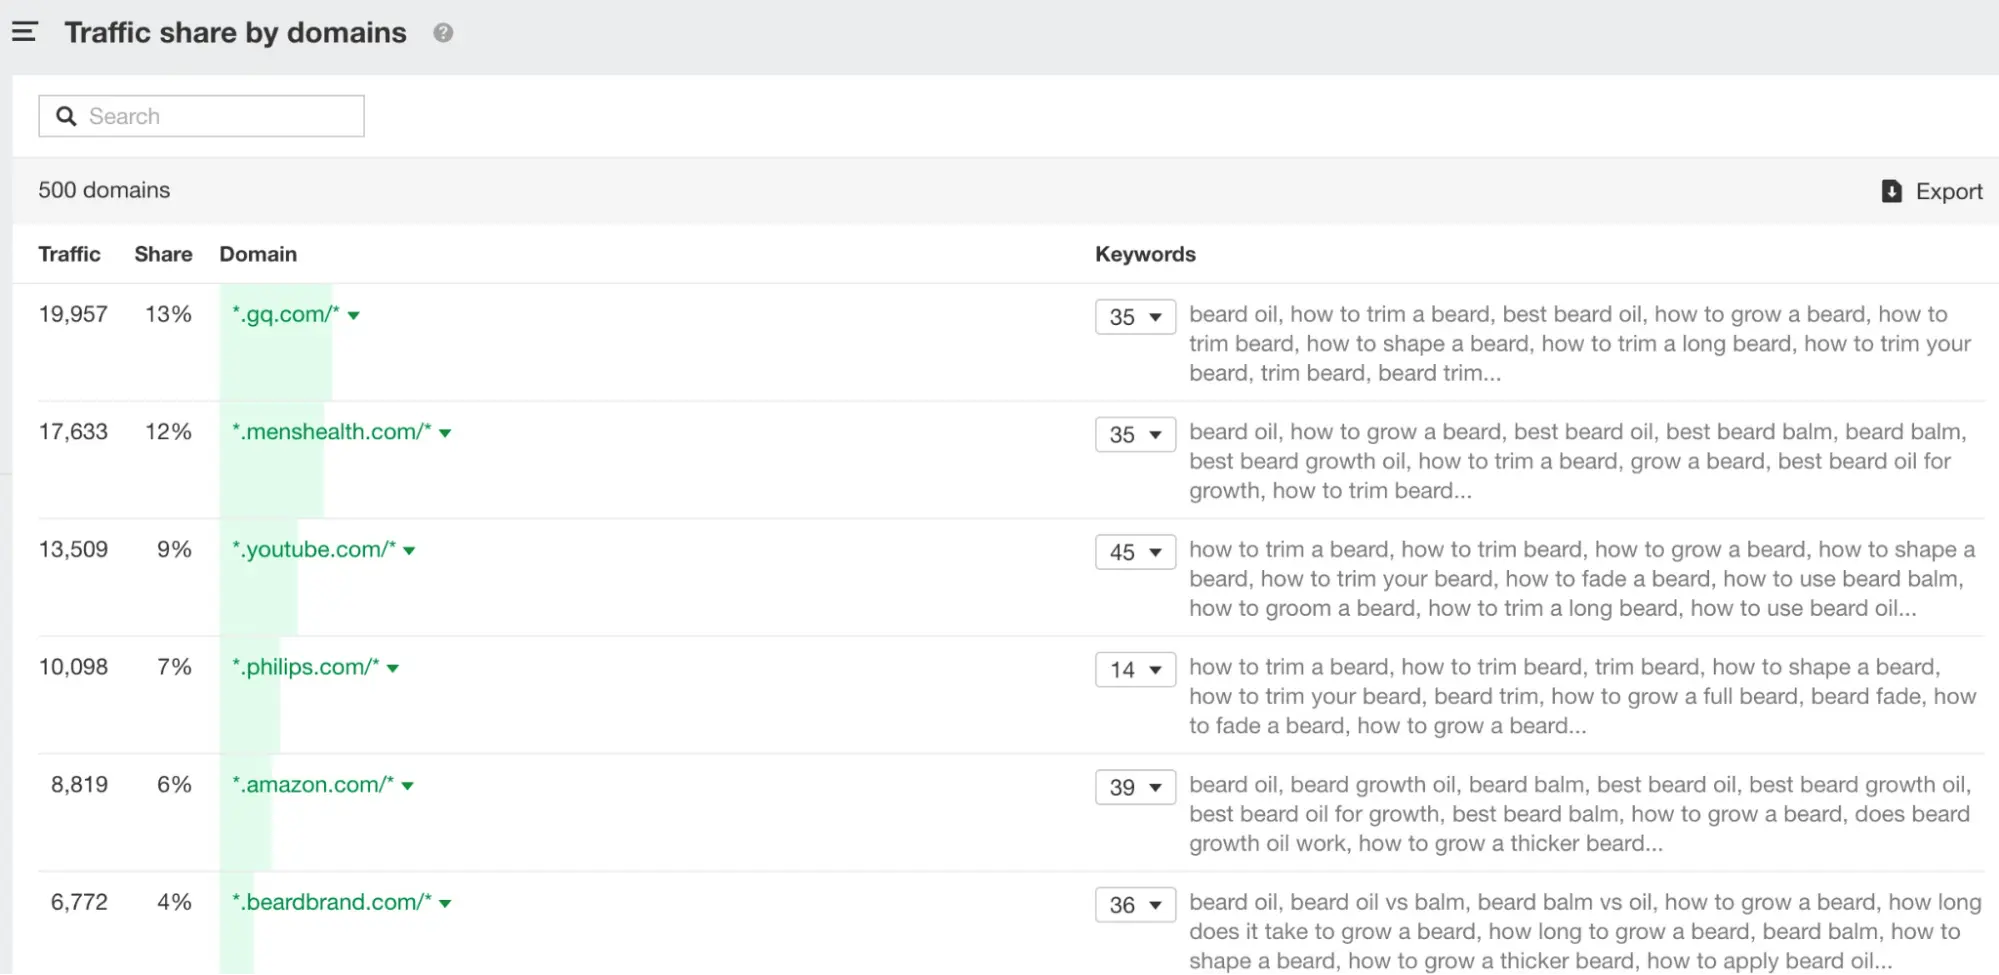Screen dimensions: 1999x975
Task: Click the Search domains input field
Action: tap(220, 116)
